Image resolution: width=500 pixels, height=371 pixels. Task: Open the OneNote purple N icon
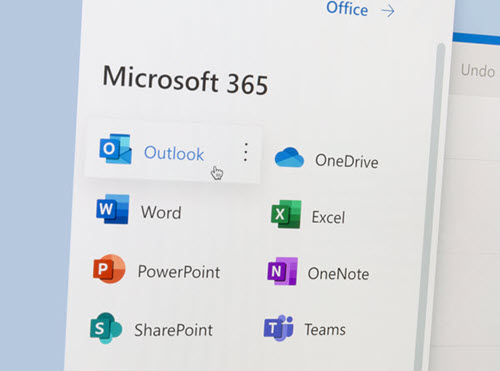(282, 271)
